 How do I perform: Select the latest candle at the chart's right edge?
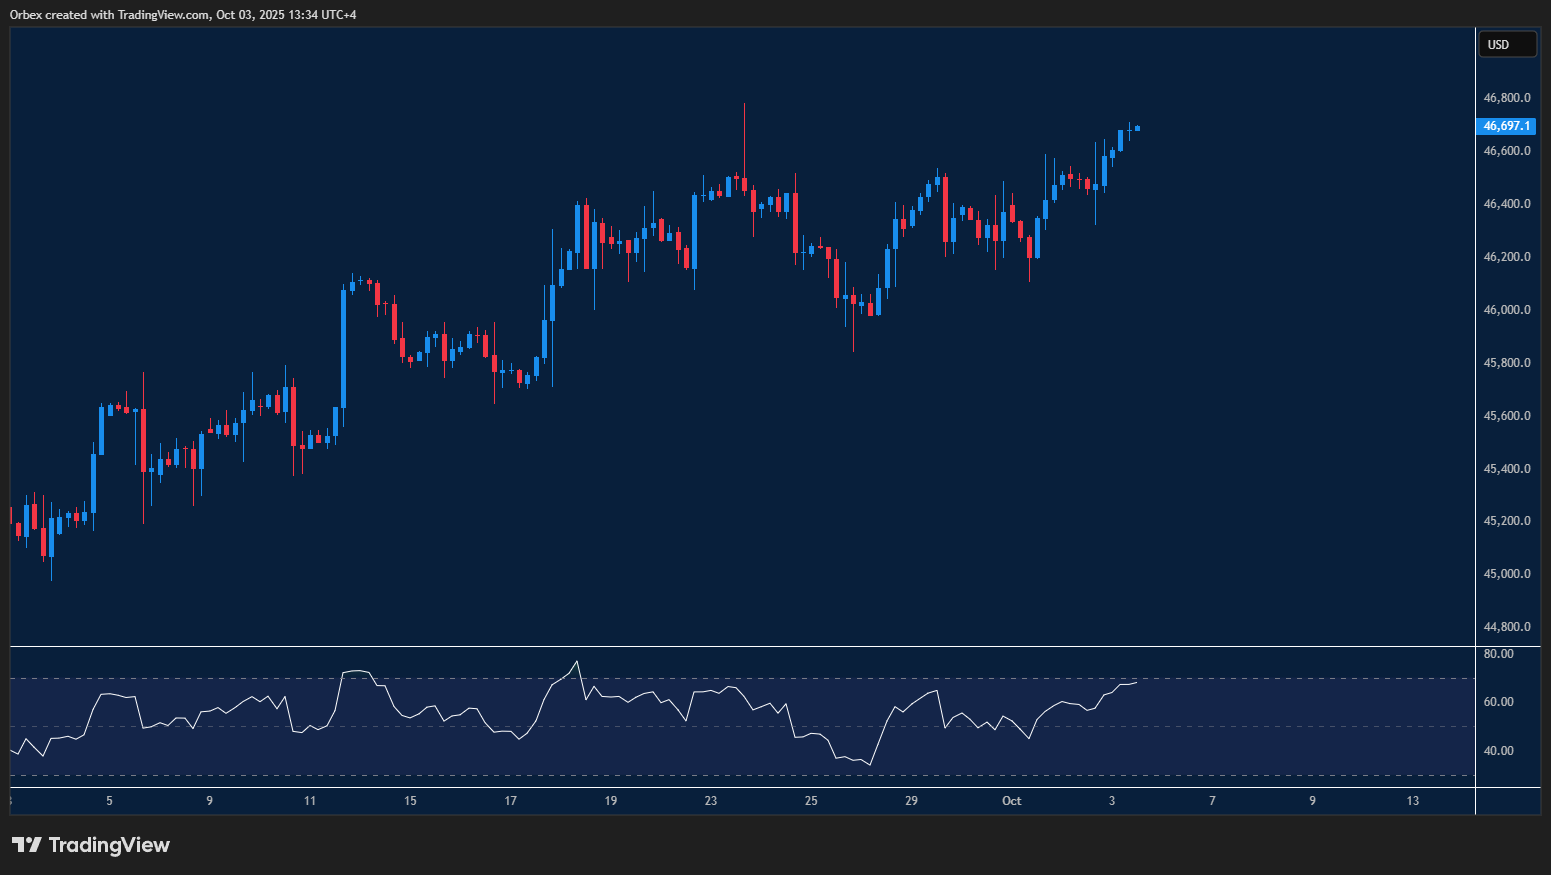coord(1137,128)
